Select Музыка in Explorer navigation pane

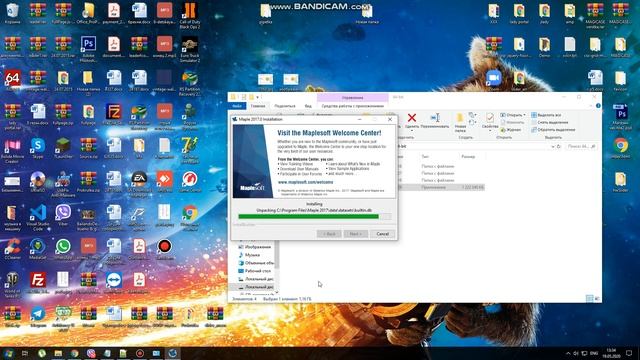249,255
